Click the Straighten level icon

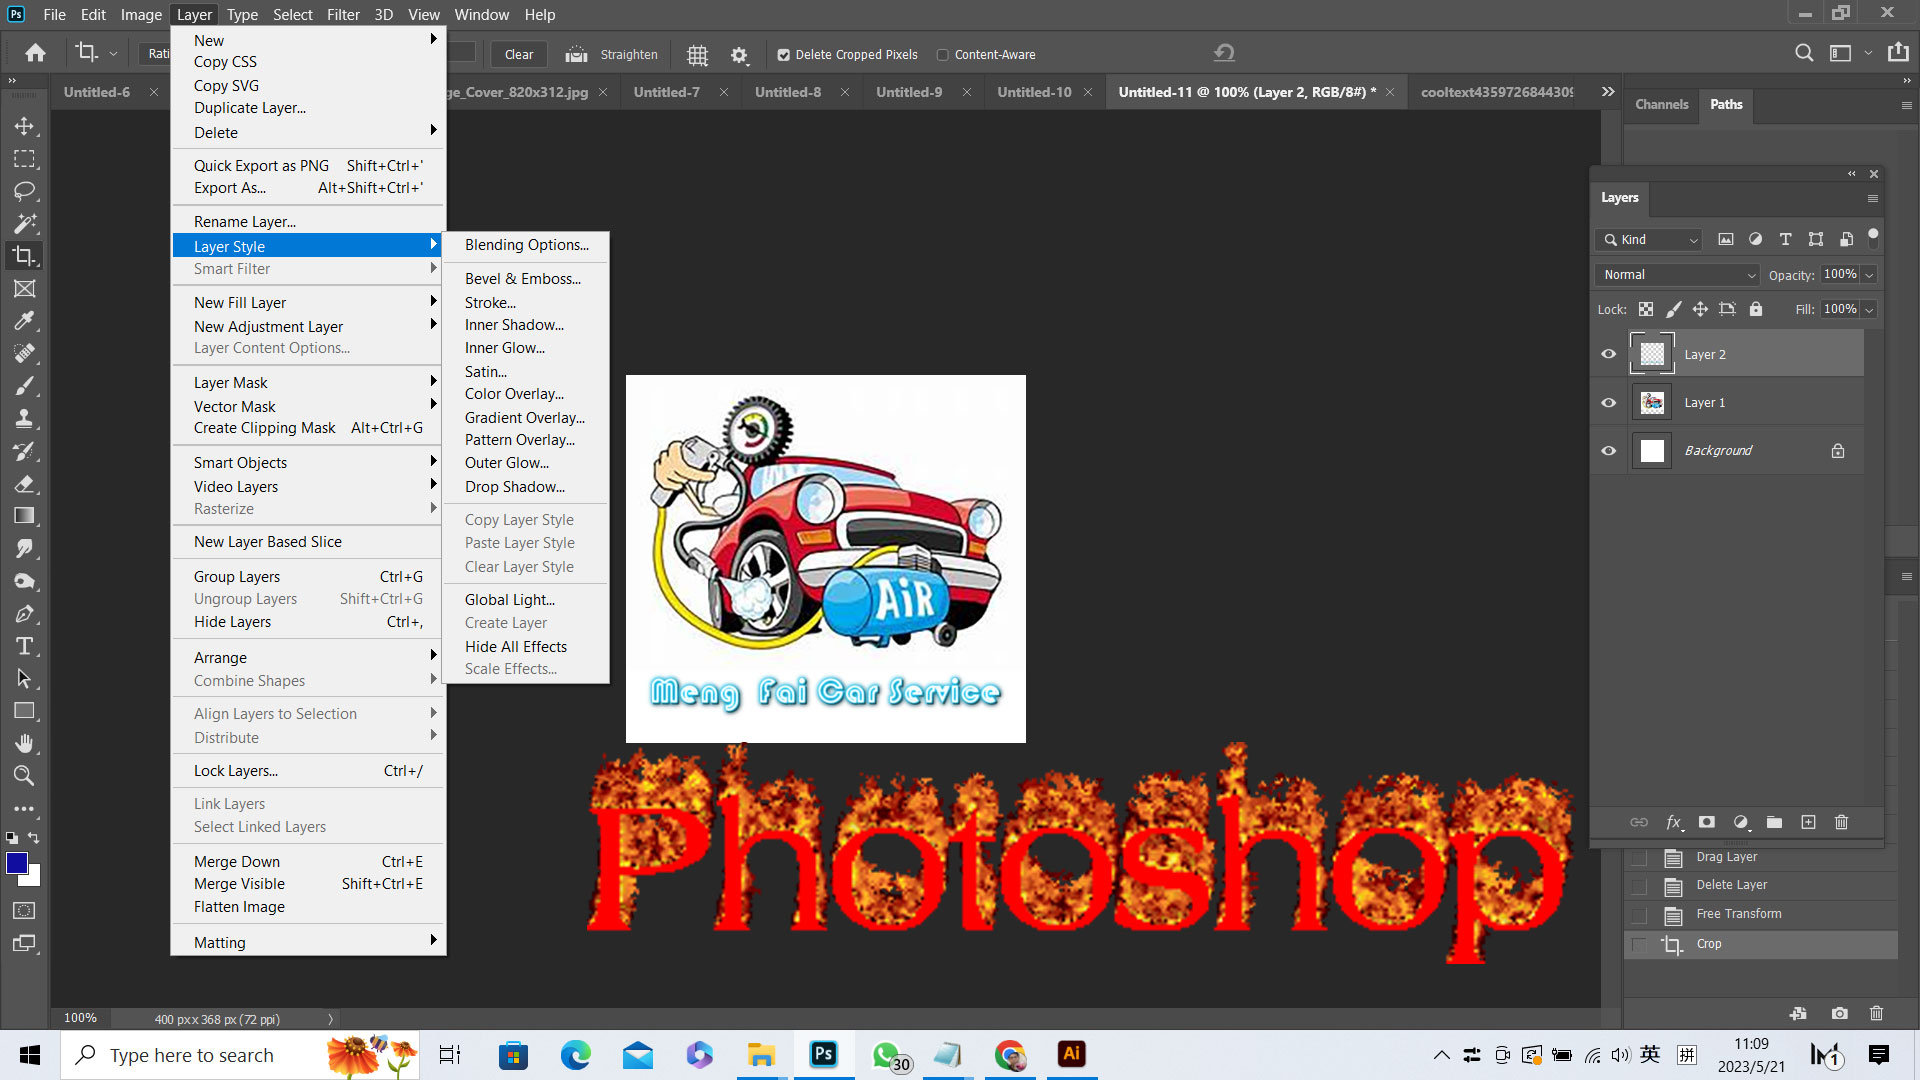click(576, 55)
